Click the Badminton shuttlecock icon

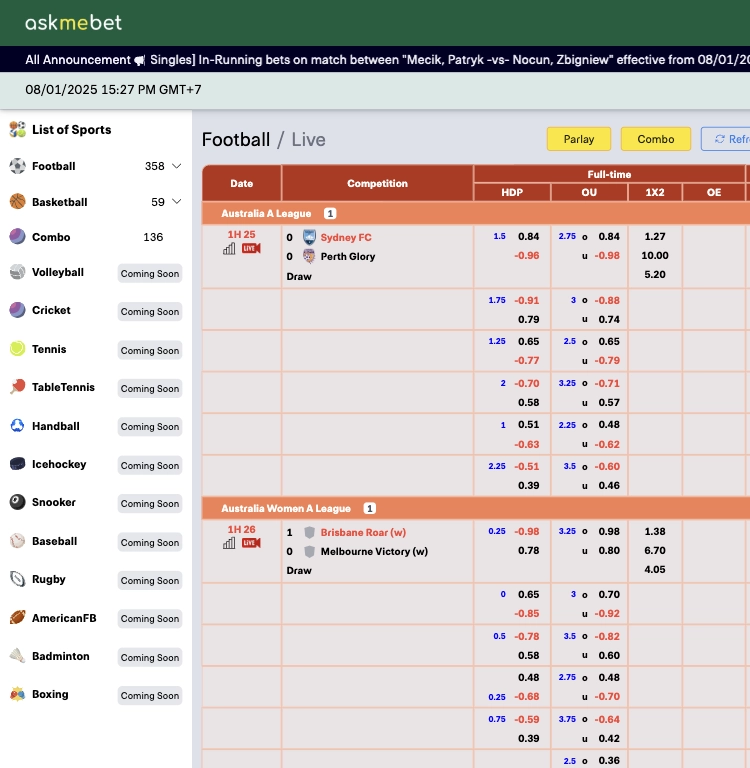tap(18, 656)
